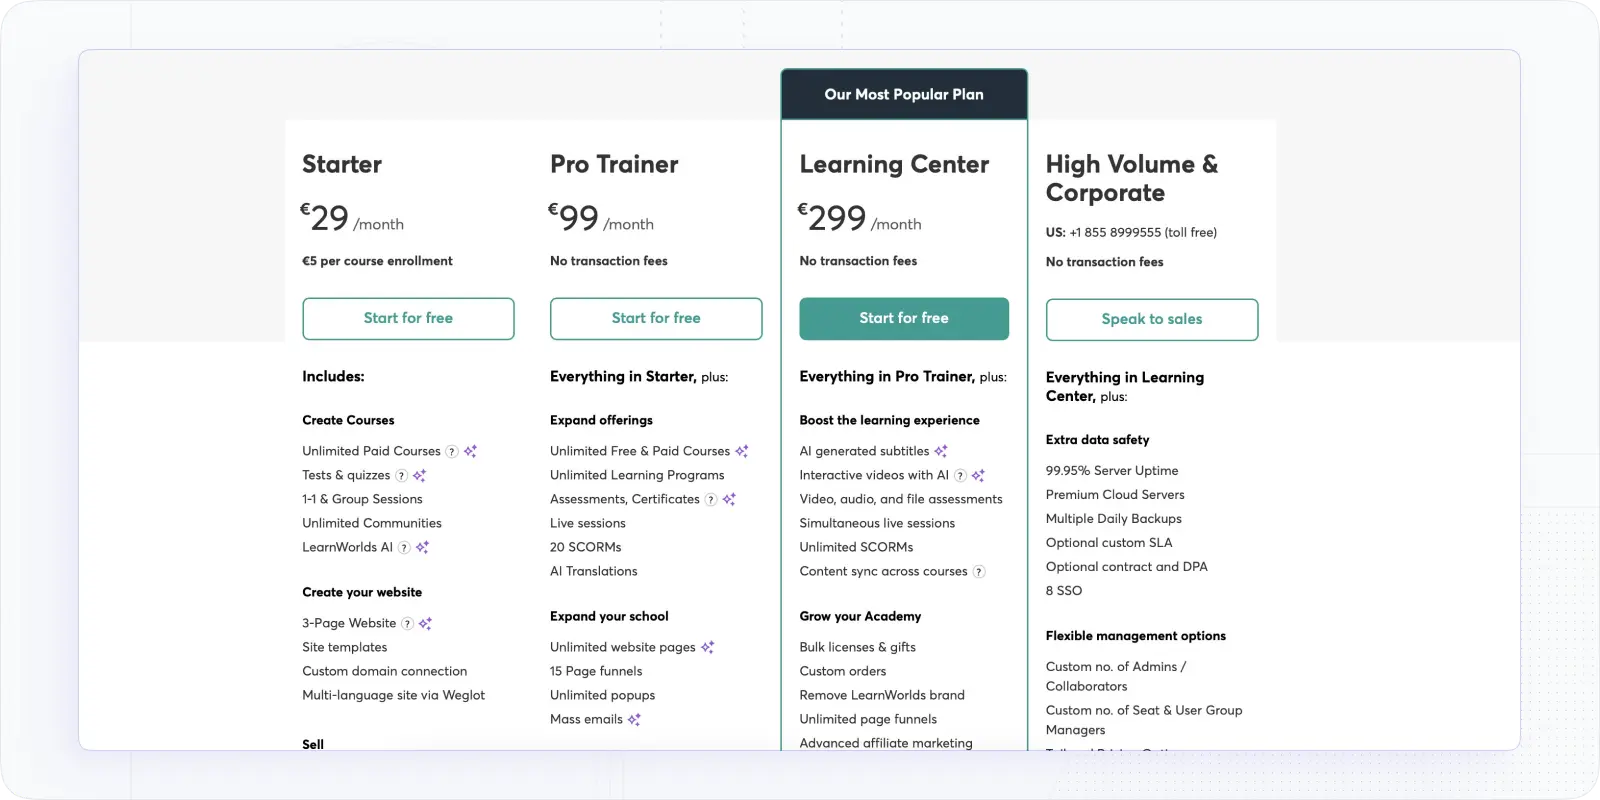Start for free on the Starter plan
The width and height of the screenshot is (1600, 800).
click(408, 318)
